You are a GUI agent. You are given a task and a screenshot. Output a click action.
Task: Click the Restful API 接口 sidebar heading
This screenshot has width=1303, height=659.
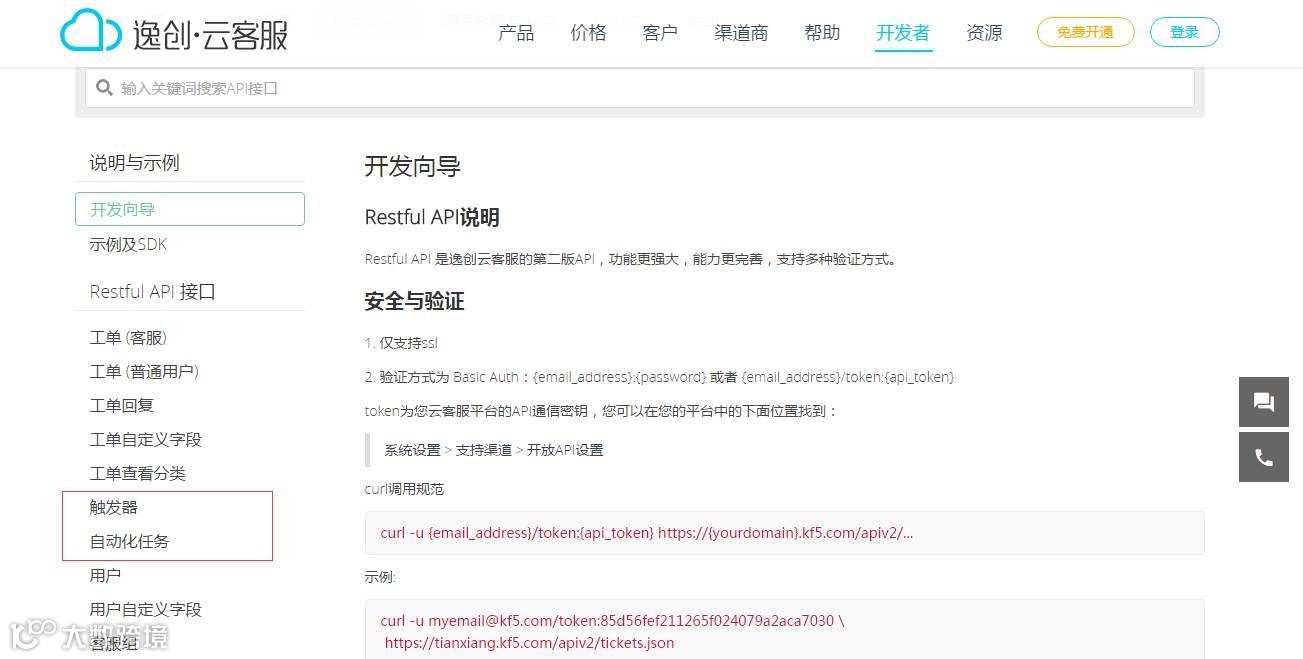pyautogui.click(x=152, y=292)
